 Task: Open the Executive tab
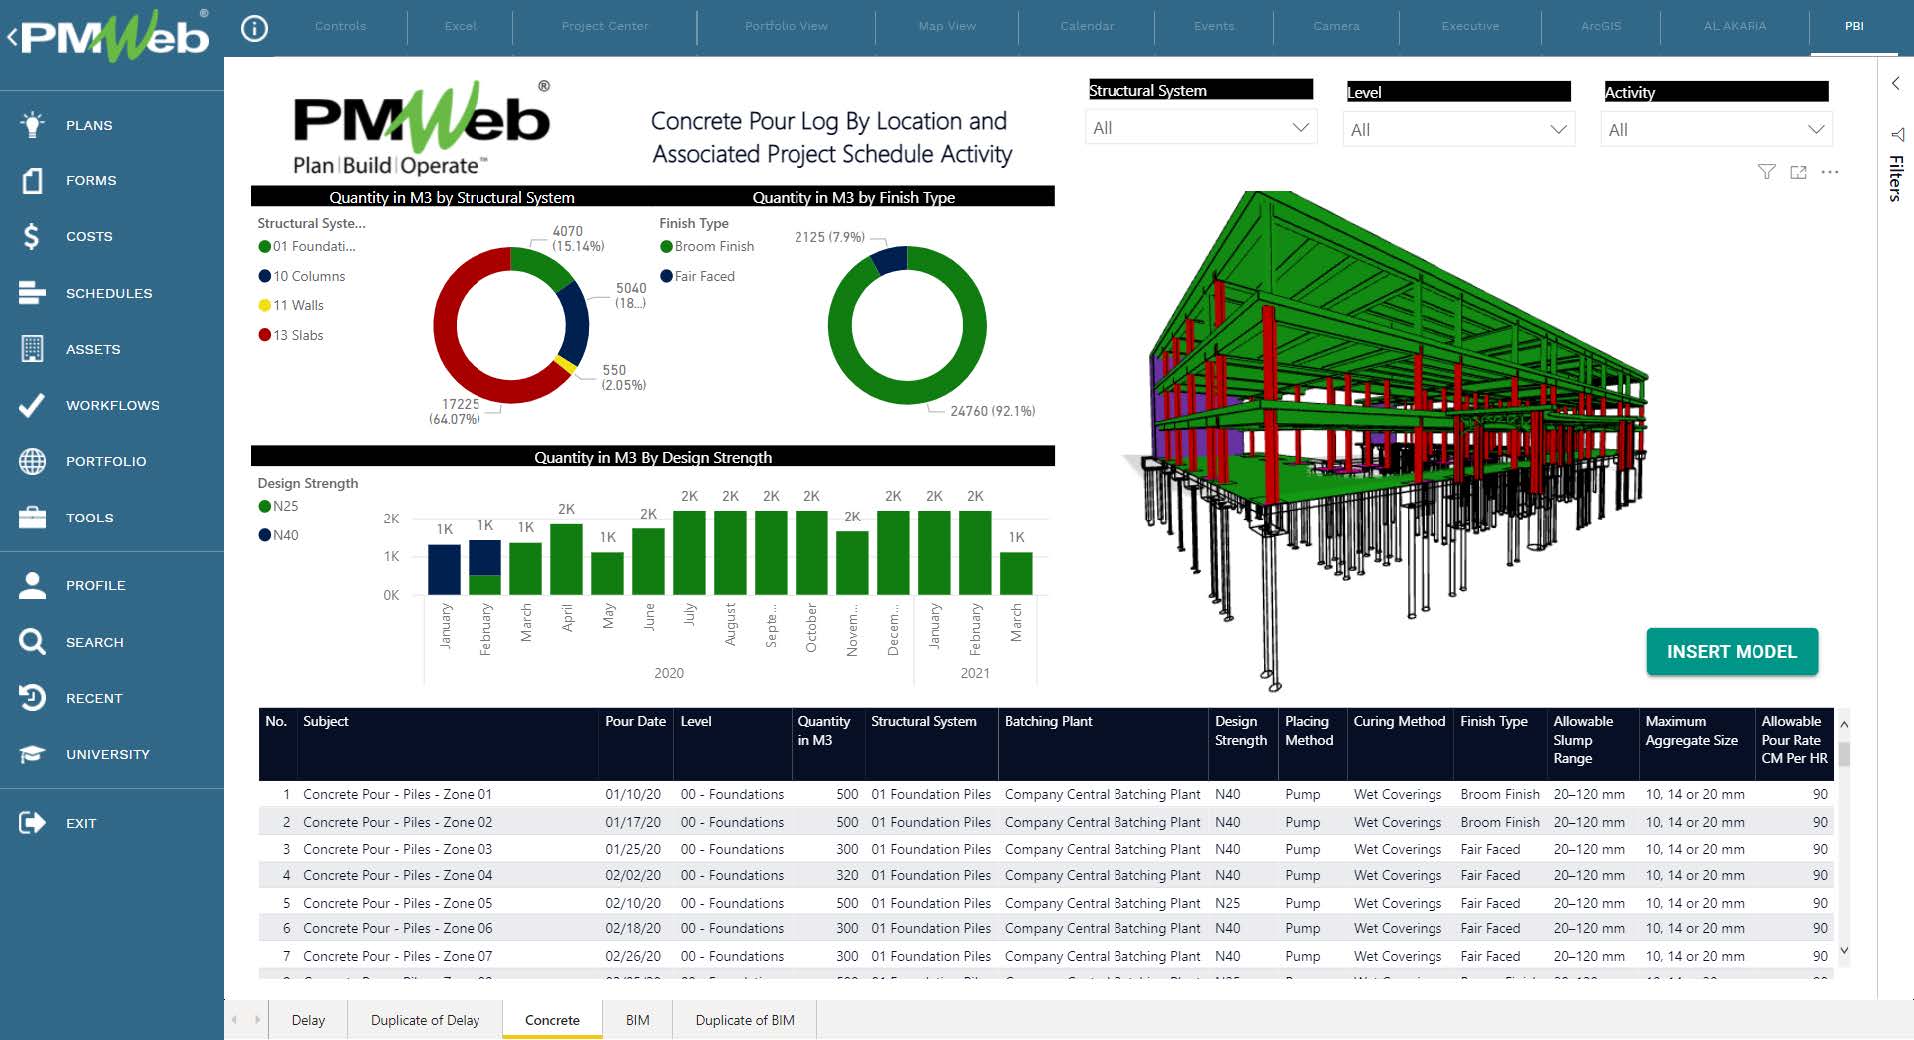(x=1470, y=26)
